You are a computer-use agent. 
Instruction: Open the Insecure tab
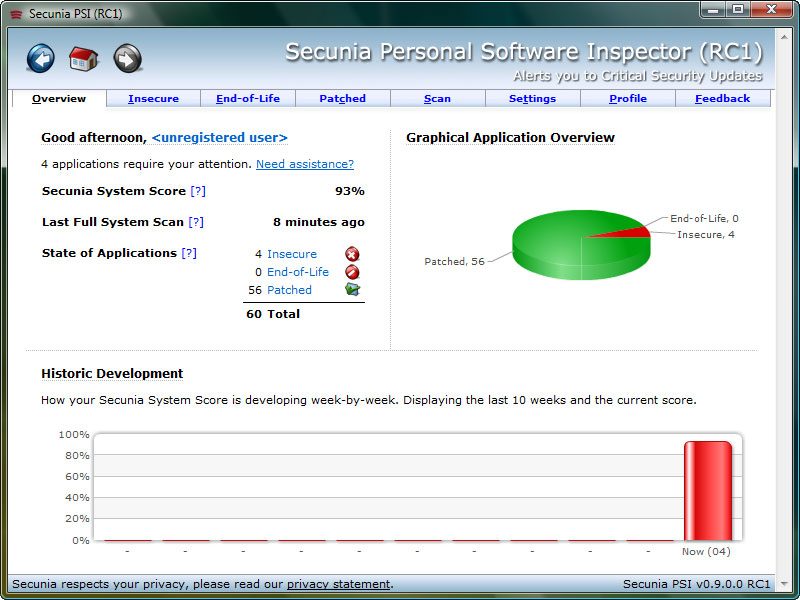point(154,98)
